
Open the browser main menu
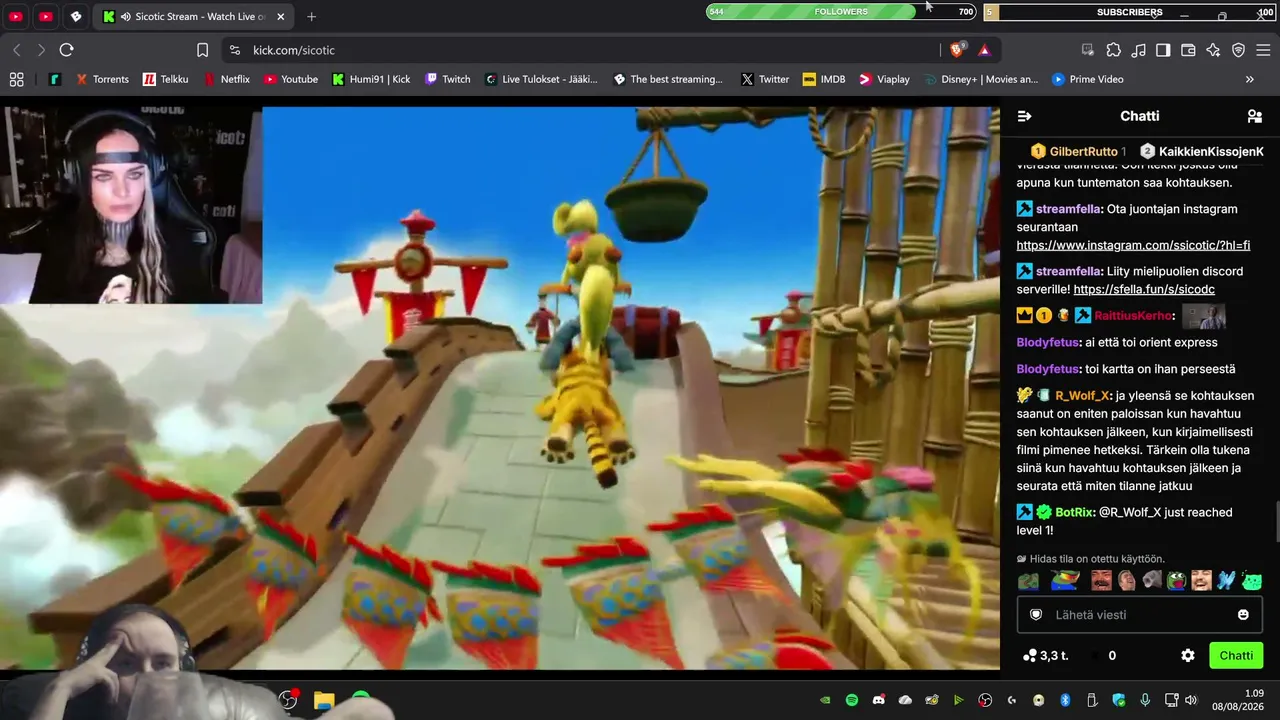pos(1264,50)
